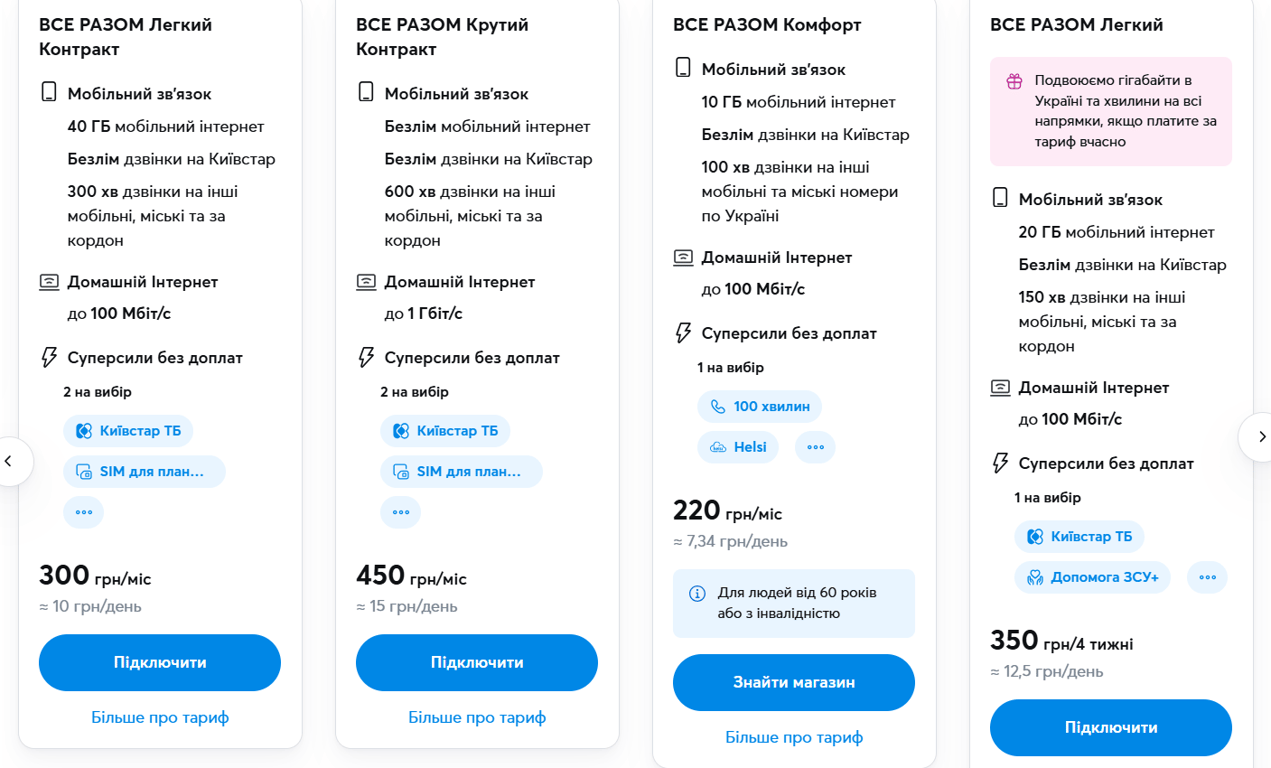Open the ellipsis next to Допомога ЗСУ+
Screen dimensions: 1271x768
(x=1207, y=577)
